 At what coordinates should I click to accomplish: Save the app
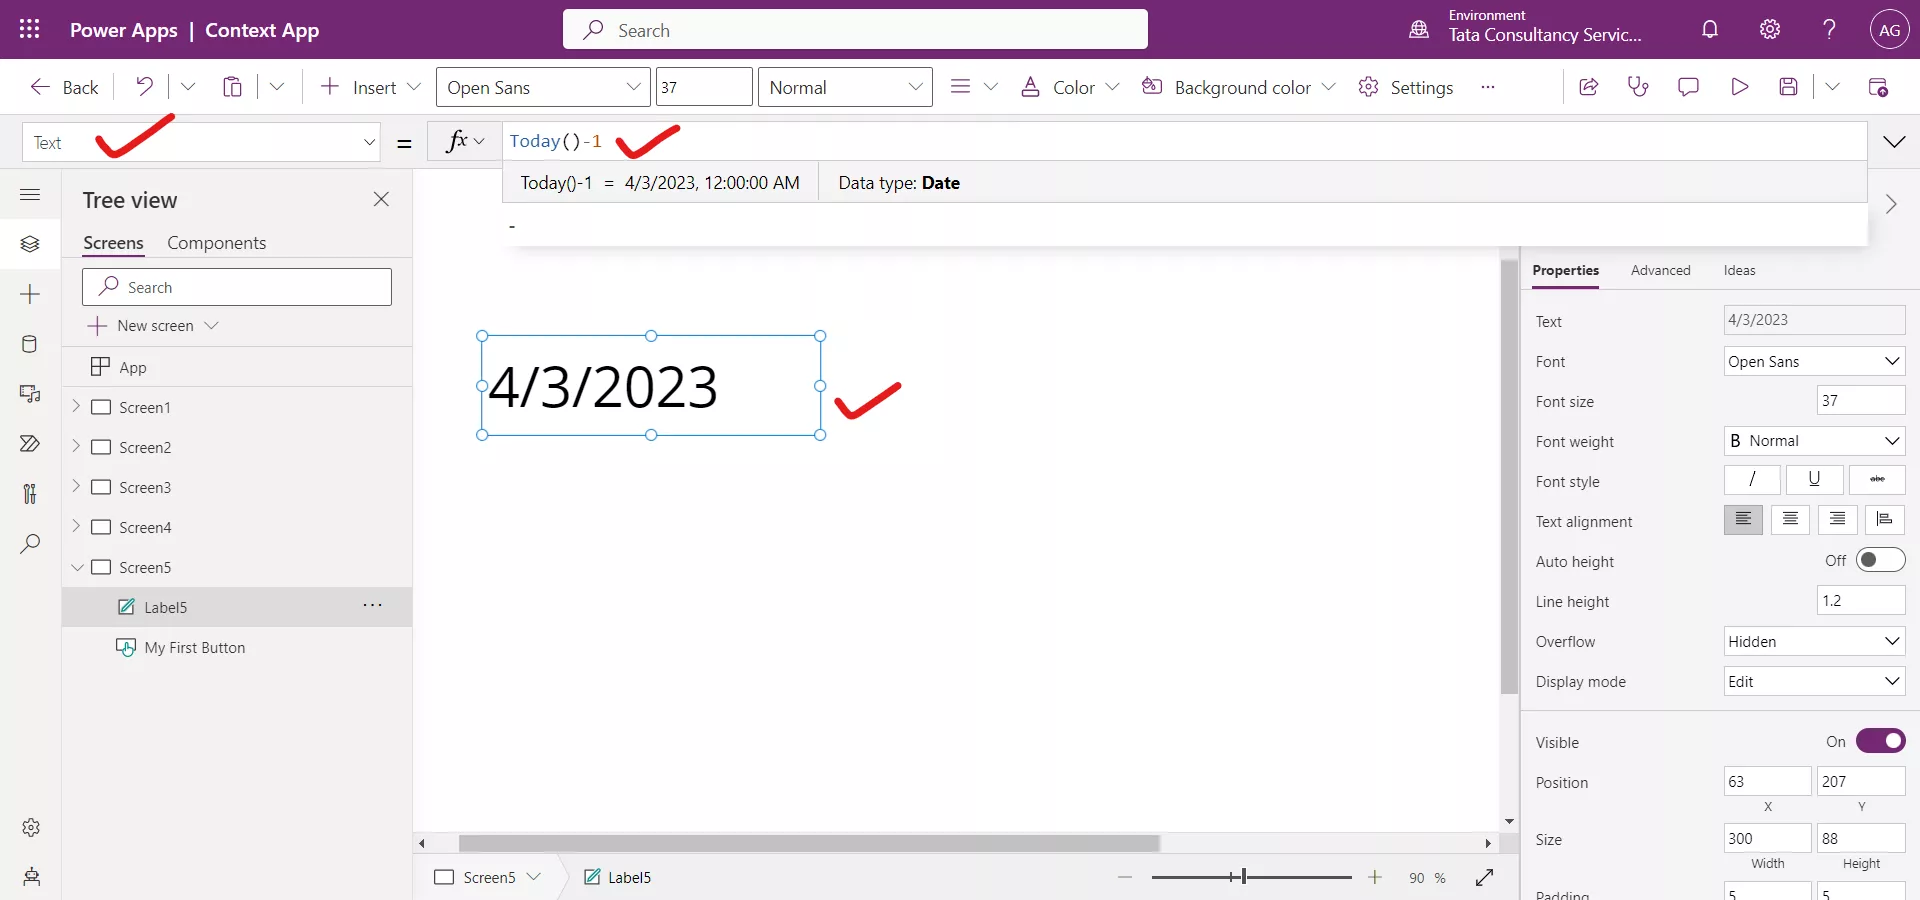click(1789, 87)
